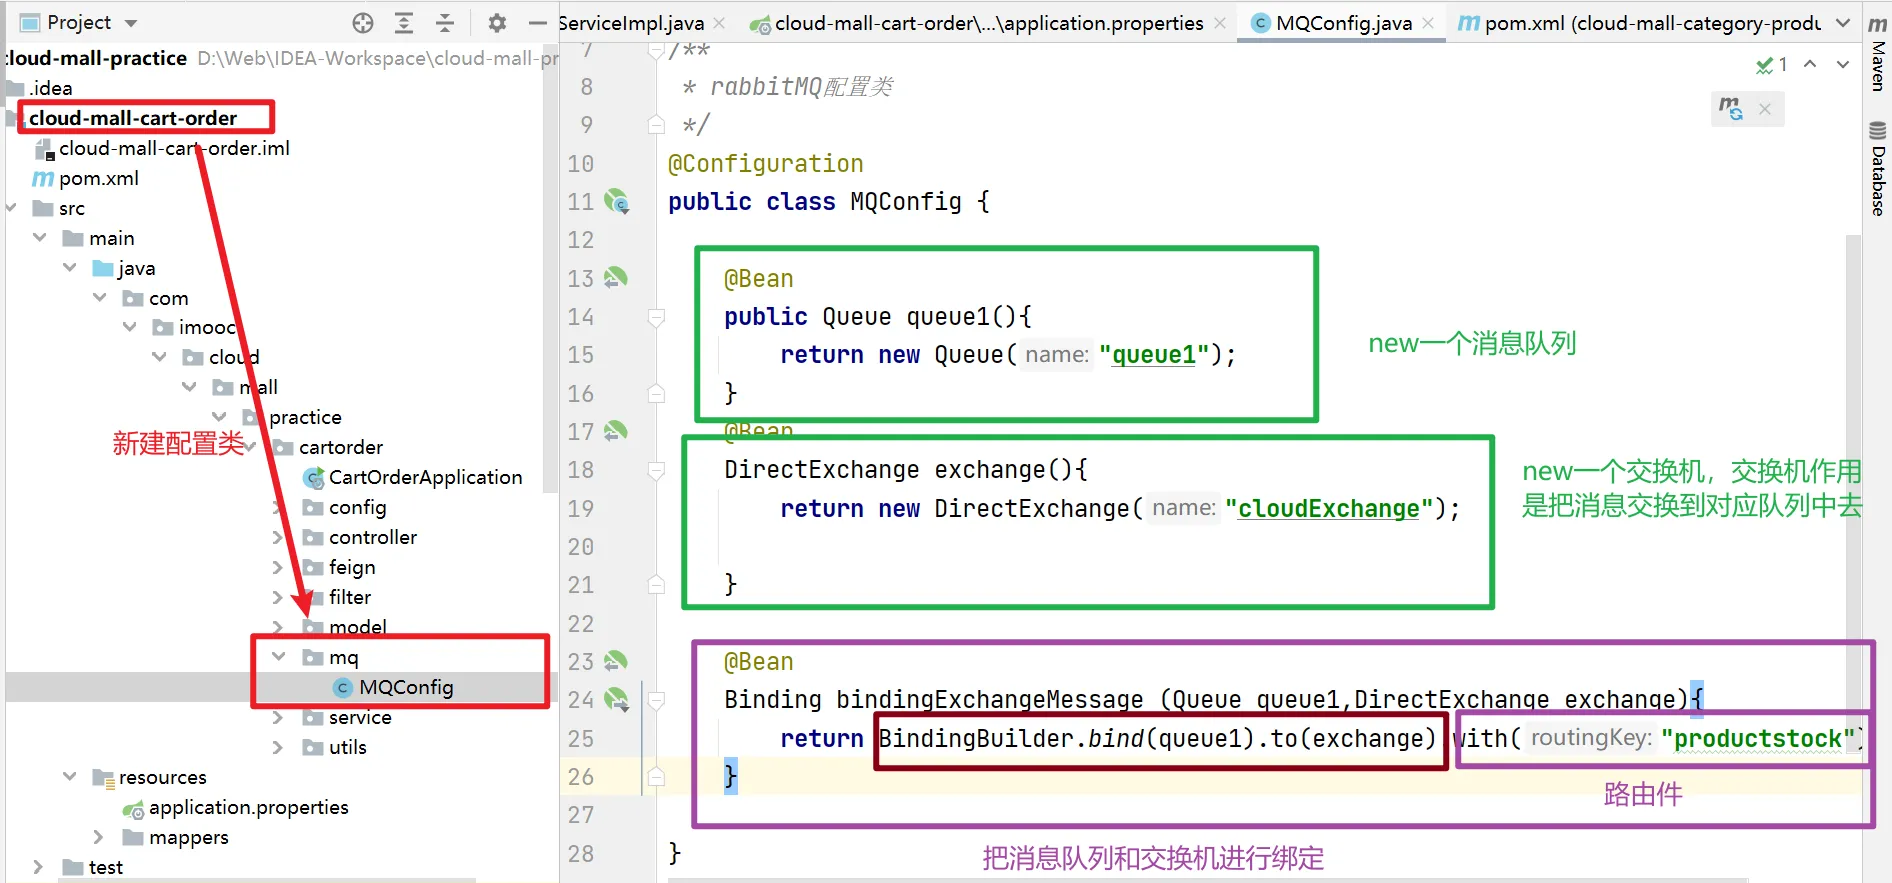1892x883 pixels.
Task: Open Project panel settings gear
Action: tap(497, 23)
